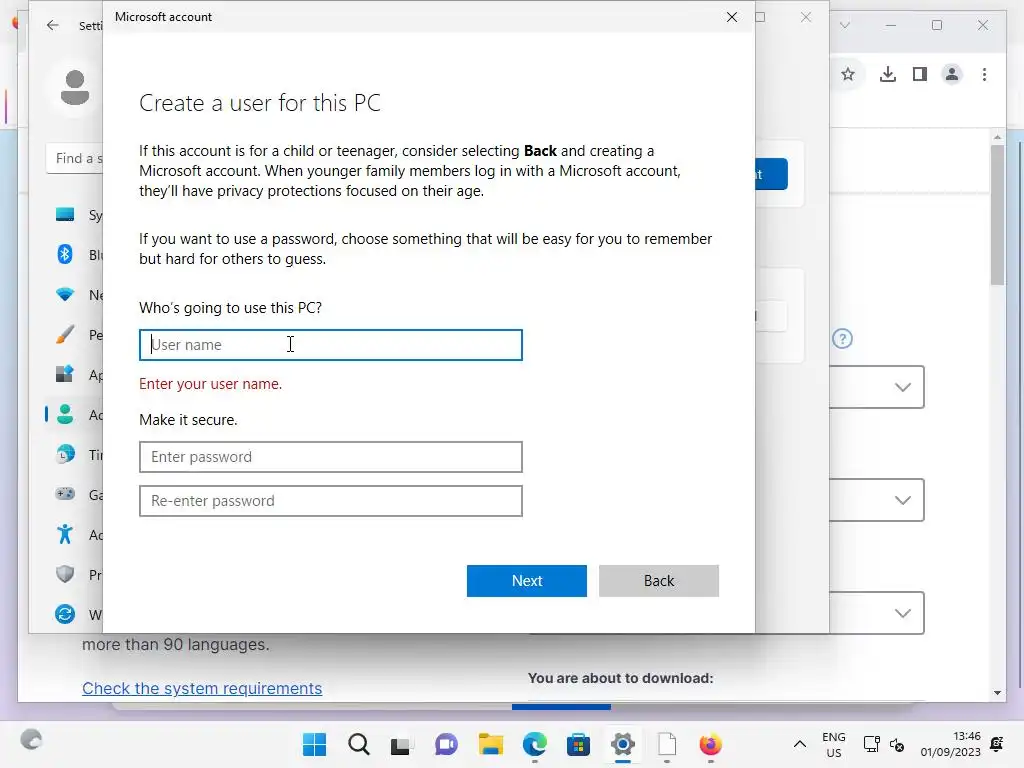The image size is (1024, 768).
Task: Open the taskbar clock and date
Action: (950, 744)
